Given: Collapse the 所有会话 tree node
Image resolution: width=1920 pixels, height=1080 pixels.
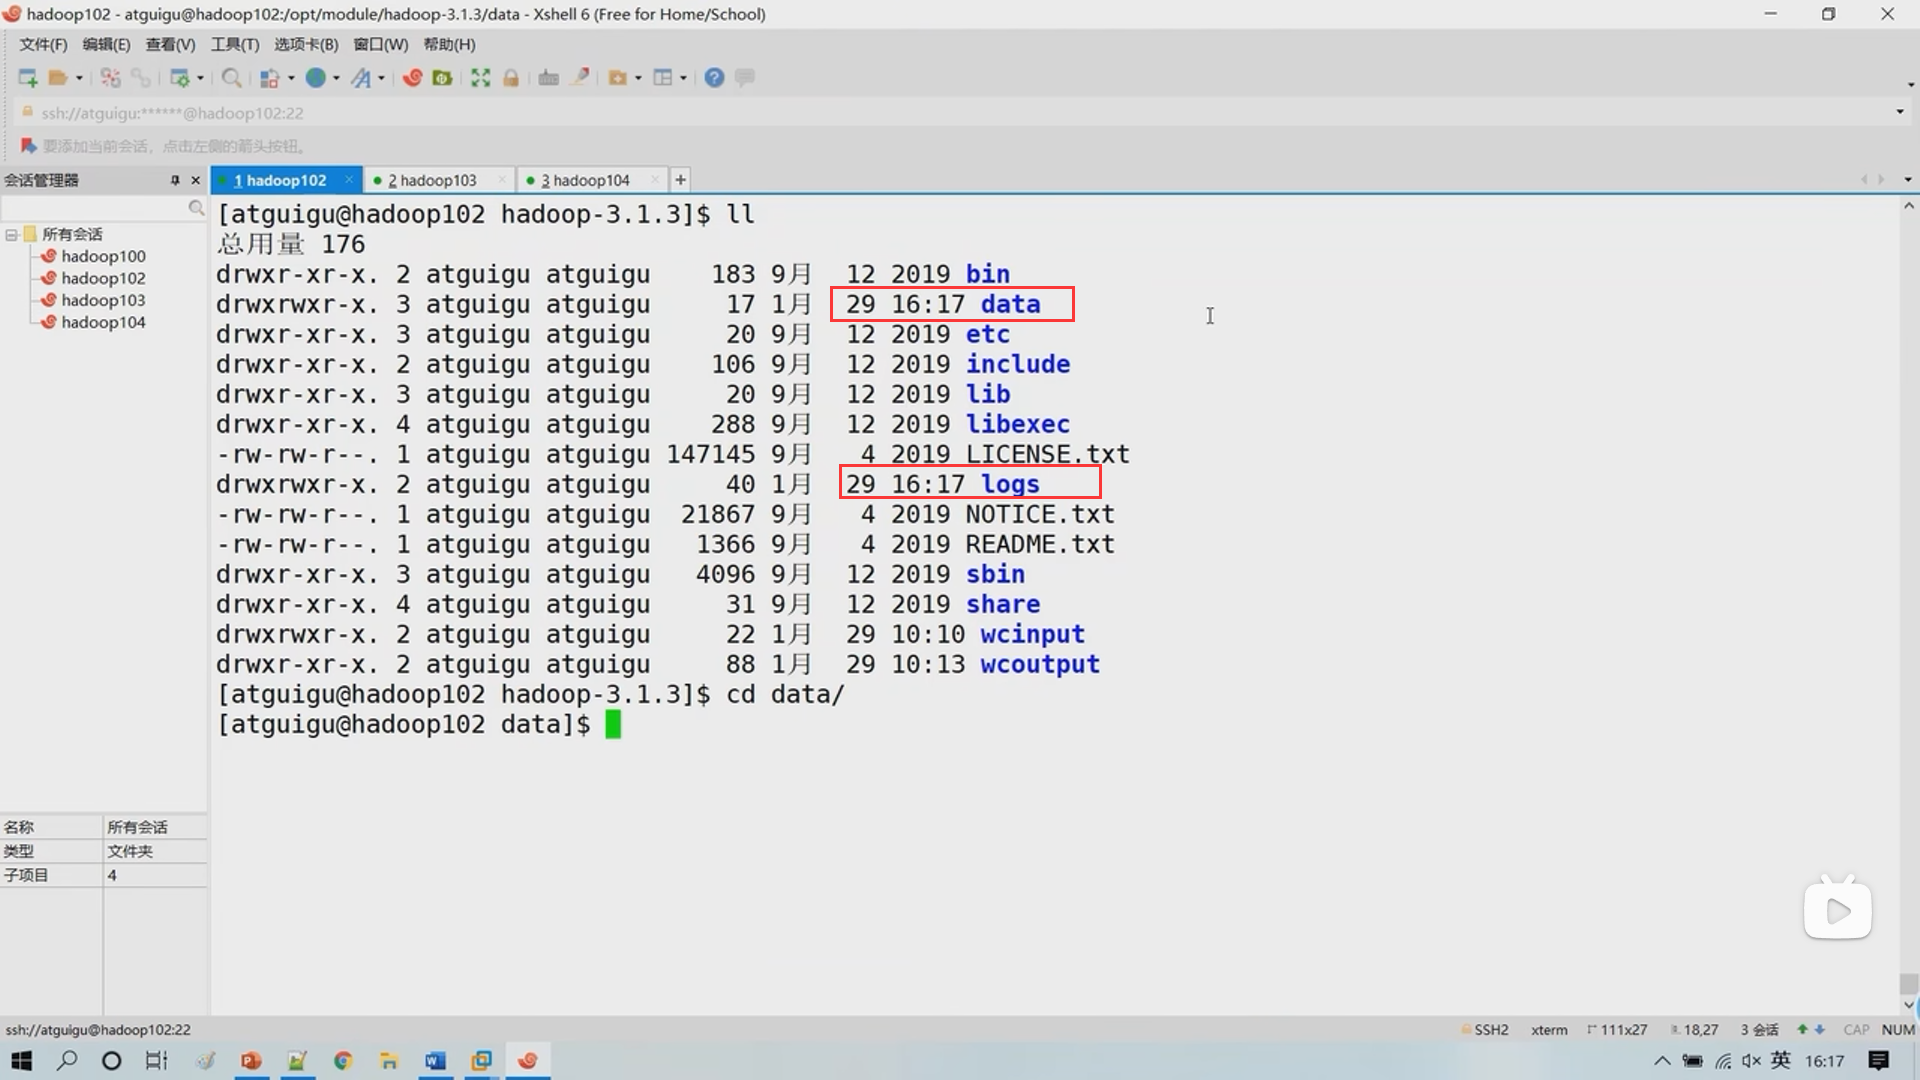Looking at the screenshot, I should click(11, 235).
